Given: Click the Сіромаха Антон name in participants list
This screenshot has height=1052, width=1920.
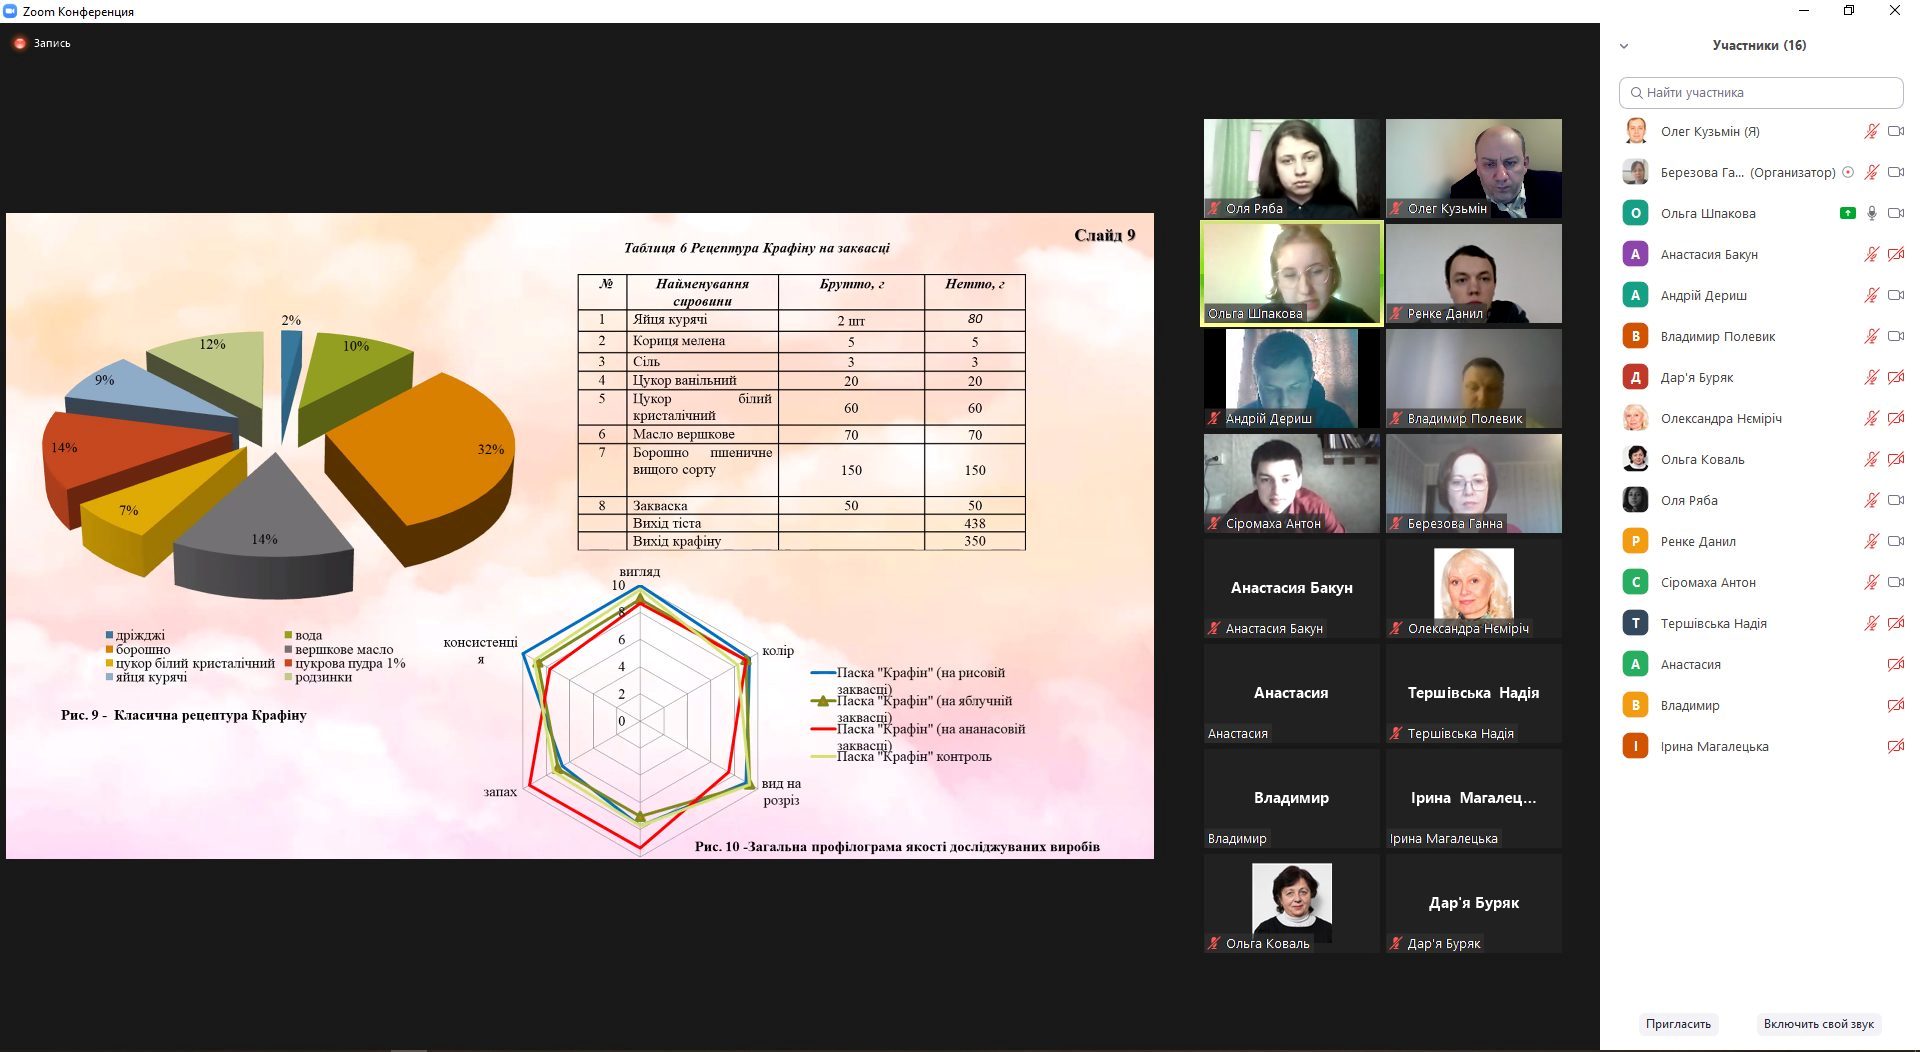Looking at the screenshot, I should pyautogui.click(x=1708, y=582).
